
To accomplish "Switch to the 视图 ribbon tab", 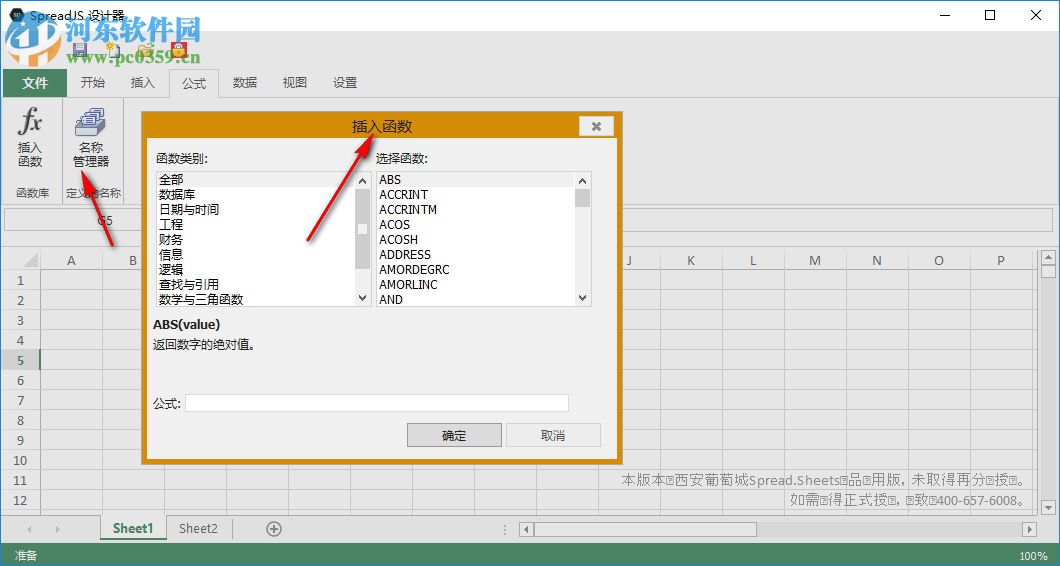I will [295, 82].
